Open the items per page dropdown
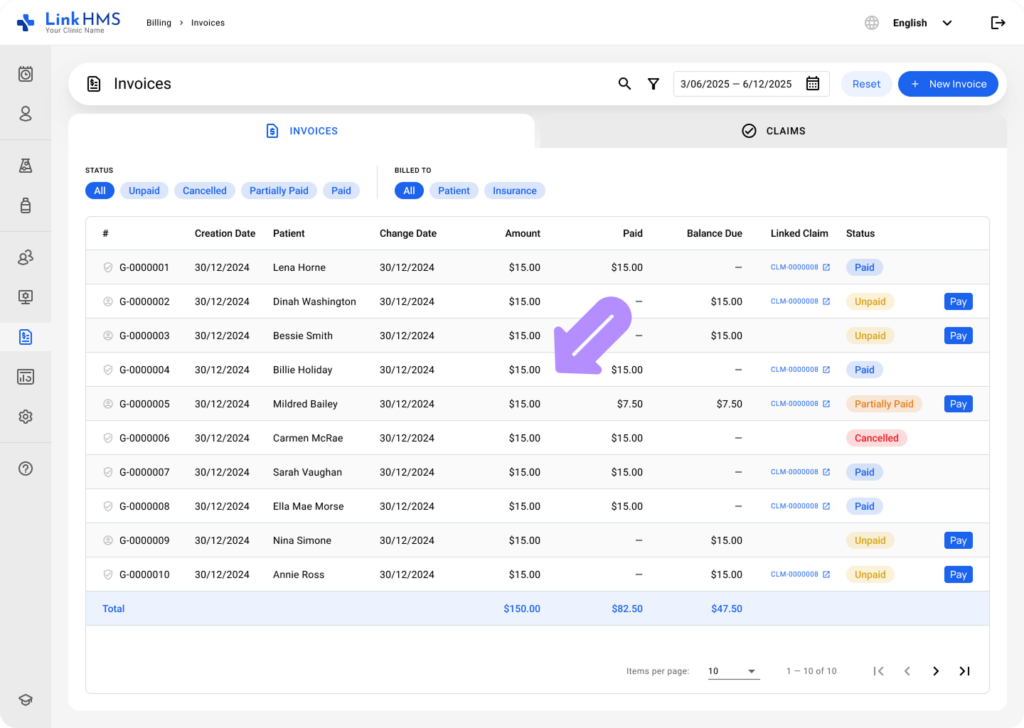The height and width of the screenshot is (728, 1024). point(733,671)
